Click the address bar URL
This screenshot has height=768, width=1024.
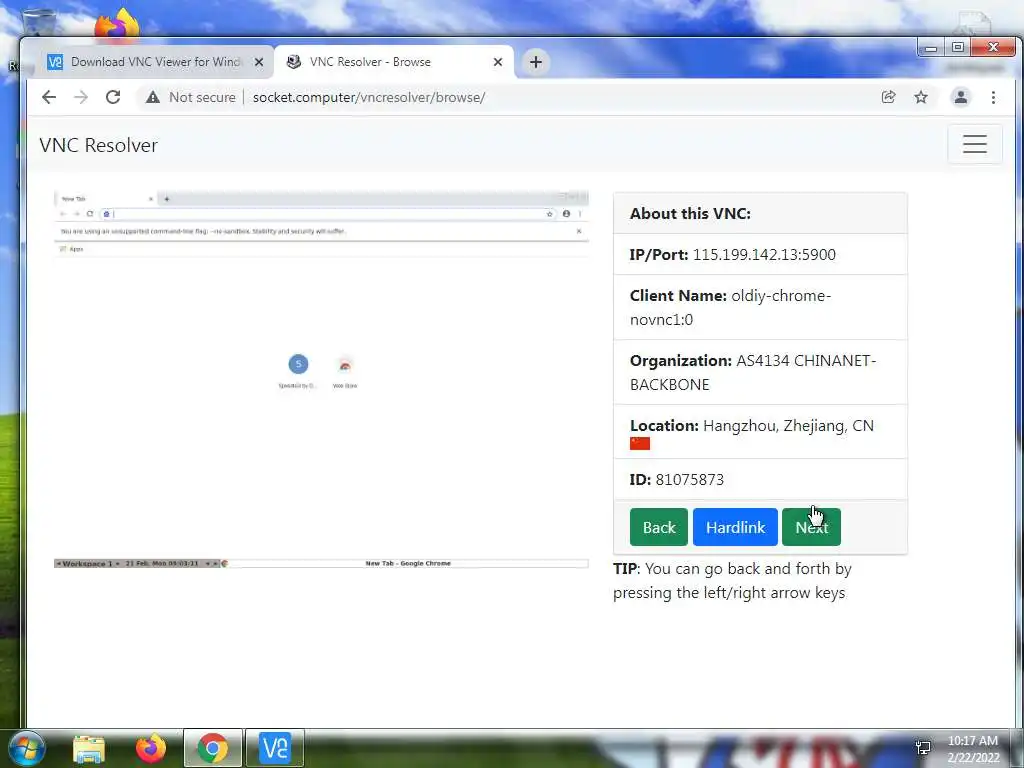[369, 97]
